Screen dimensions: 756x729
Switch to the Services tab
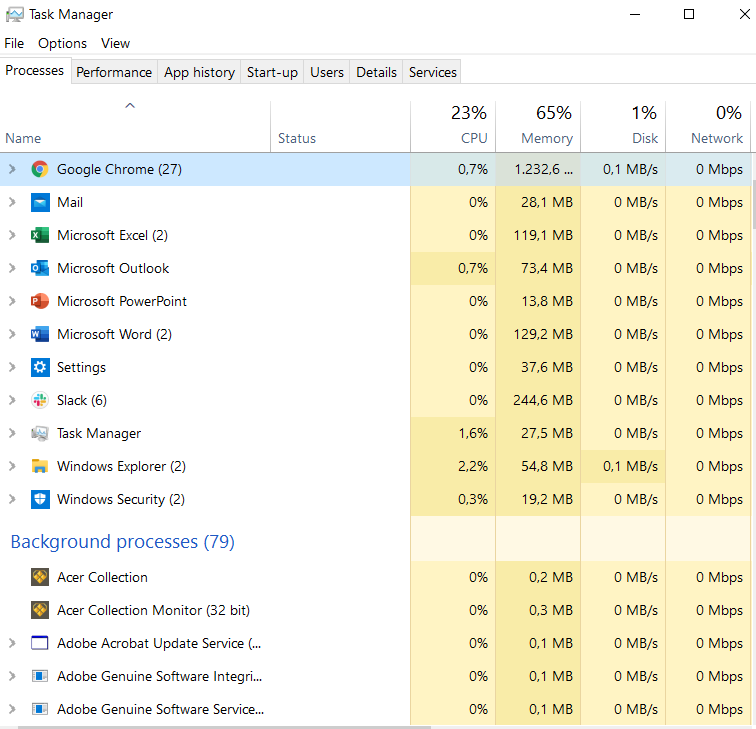coord(432,72)
